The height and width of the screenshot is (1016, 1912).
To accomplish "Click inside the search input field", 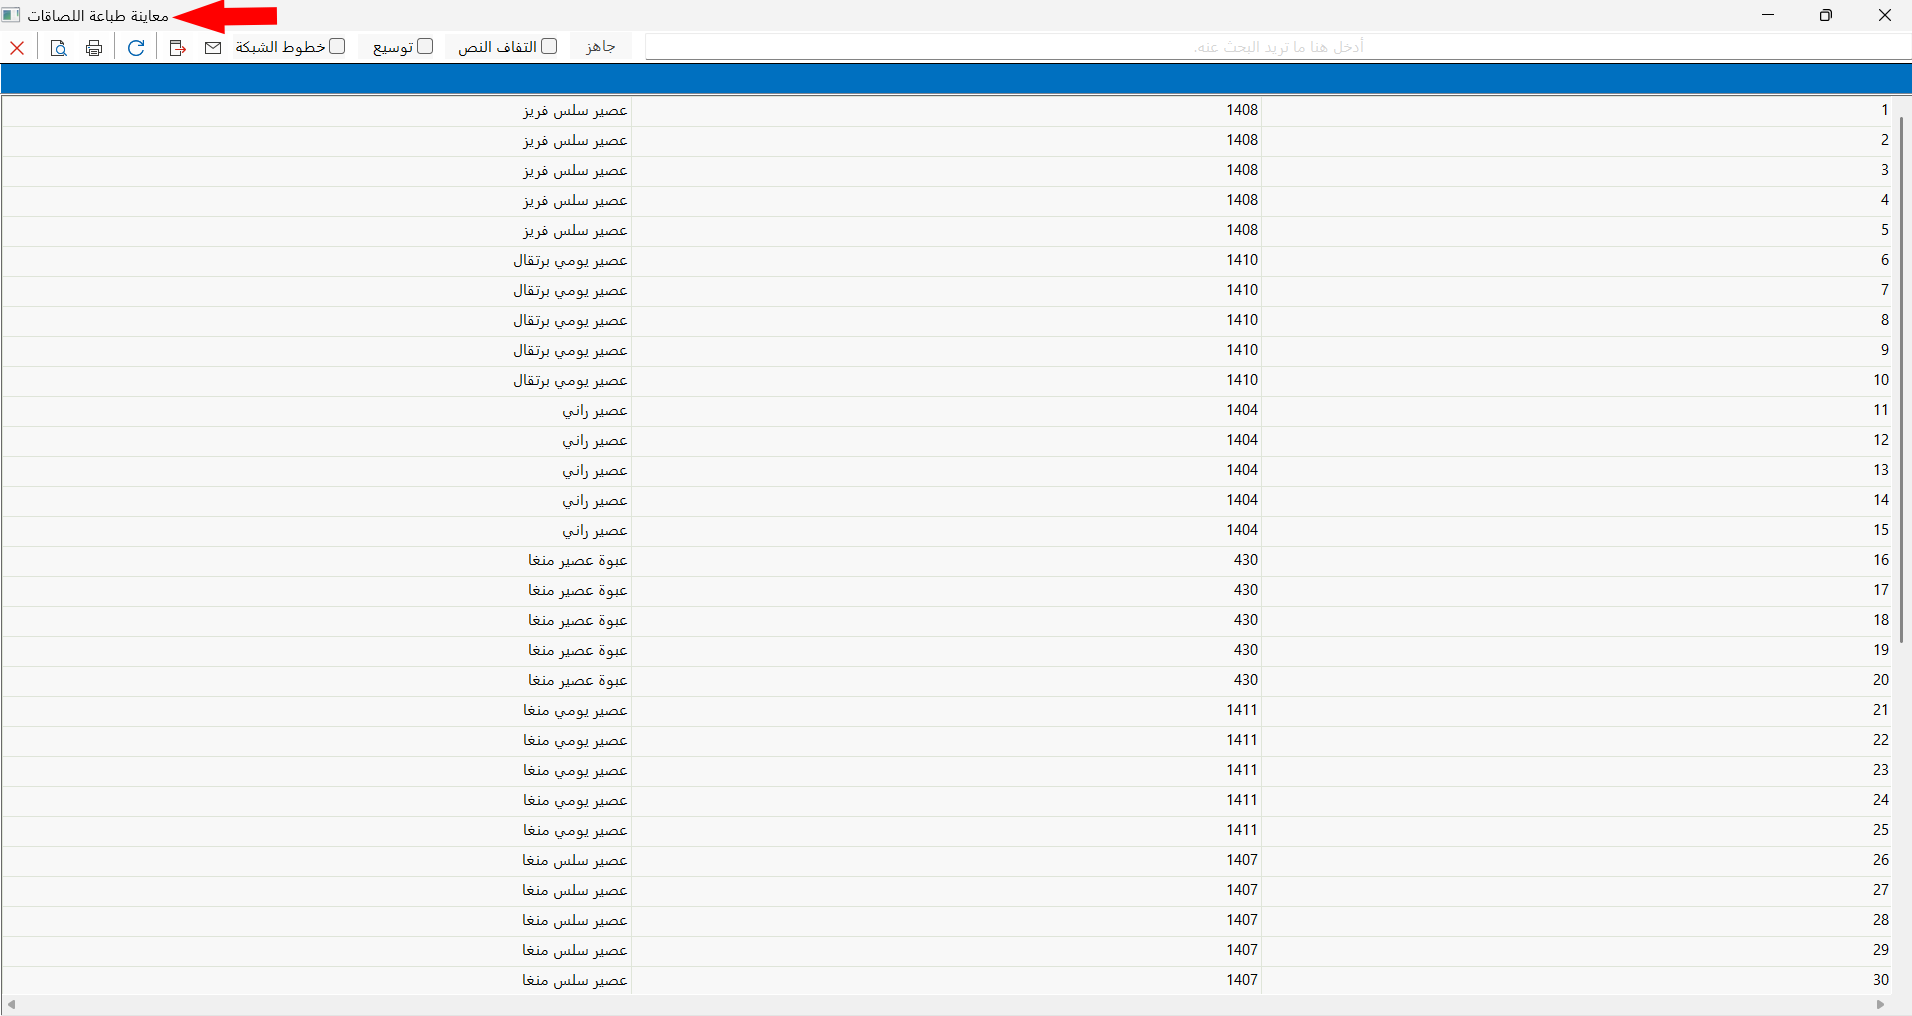I will pyautogui.click(x=1270, y=45).
